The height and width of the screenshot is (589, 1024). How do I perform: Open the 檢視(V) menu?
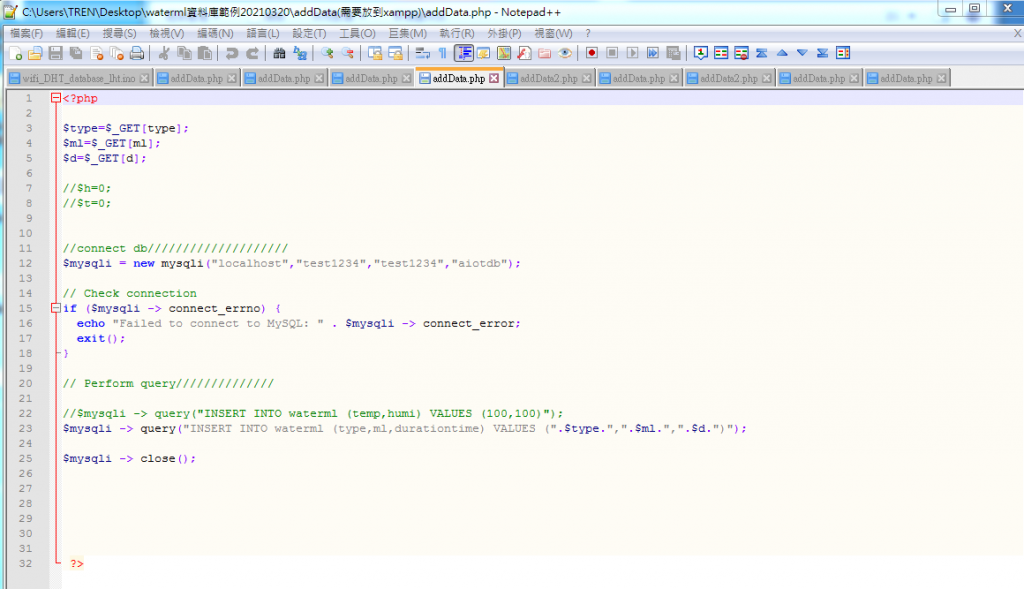point(167,33)
